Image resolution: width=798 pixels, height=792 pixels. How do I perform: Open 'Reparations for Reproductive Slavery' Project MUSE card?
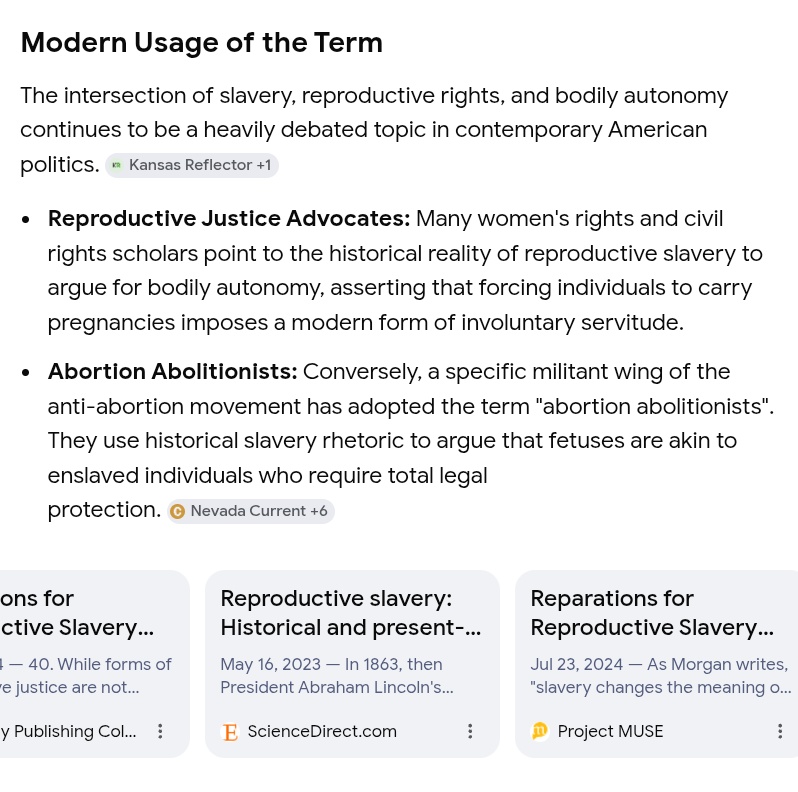tap(652, 613)
